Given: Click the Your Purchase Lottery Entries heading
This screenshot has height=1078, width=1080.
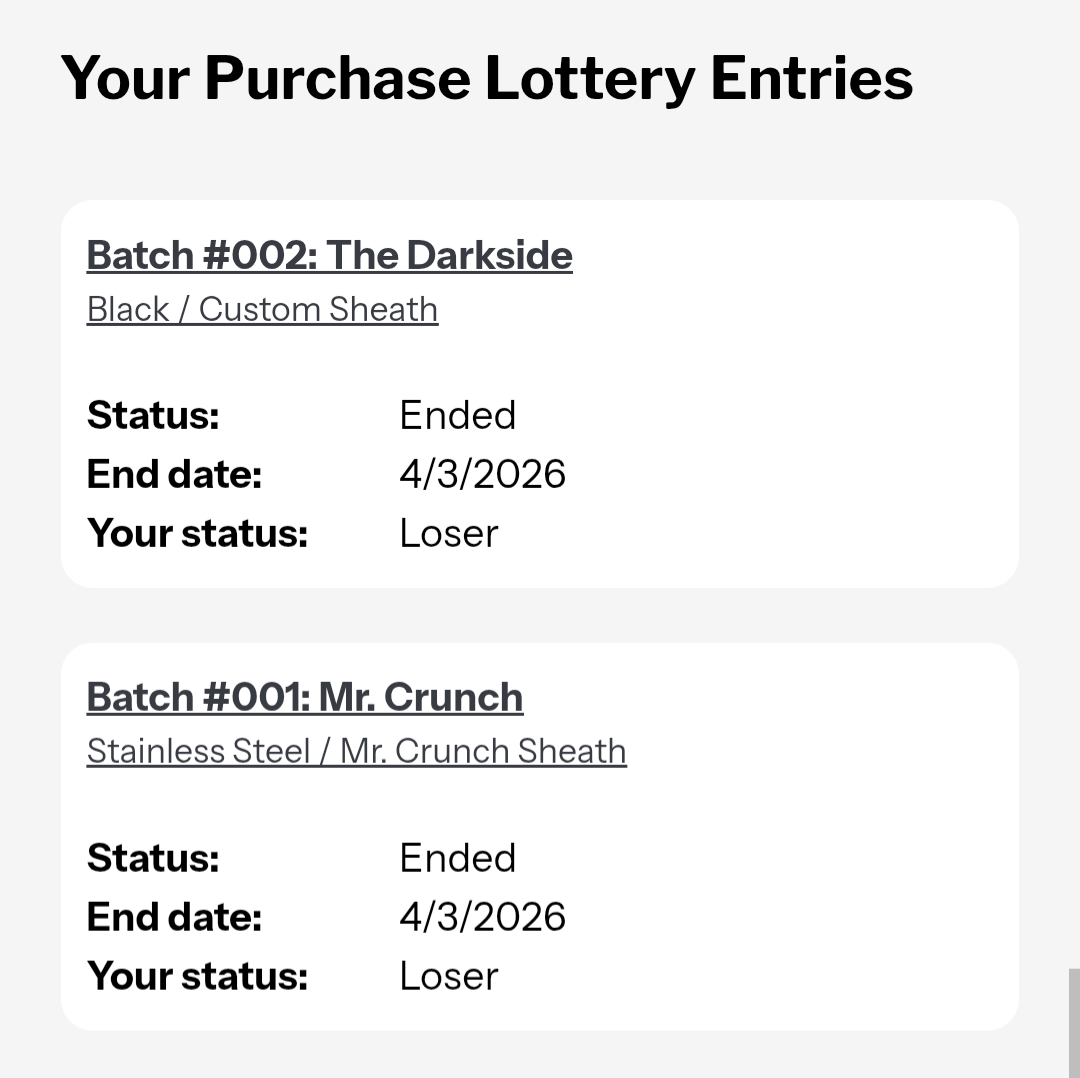Looking at the screenshot, I should [x=486, y=78].
